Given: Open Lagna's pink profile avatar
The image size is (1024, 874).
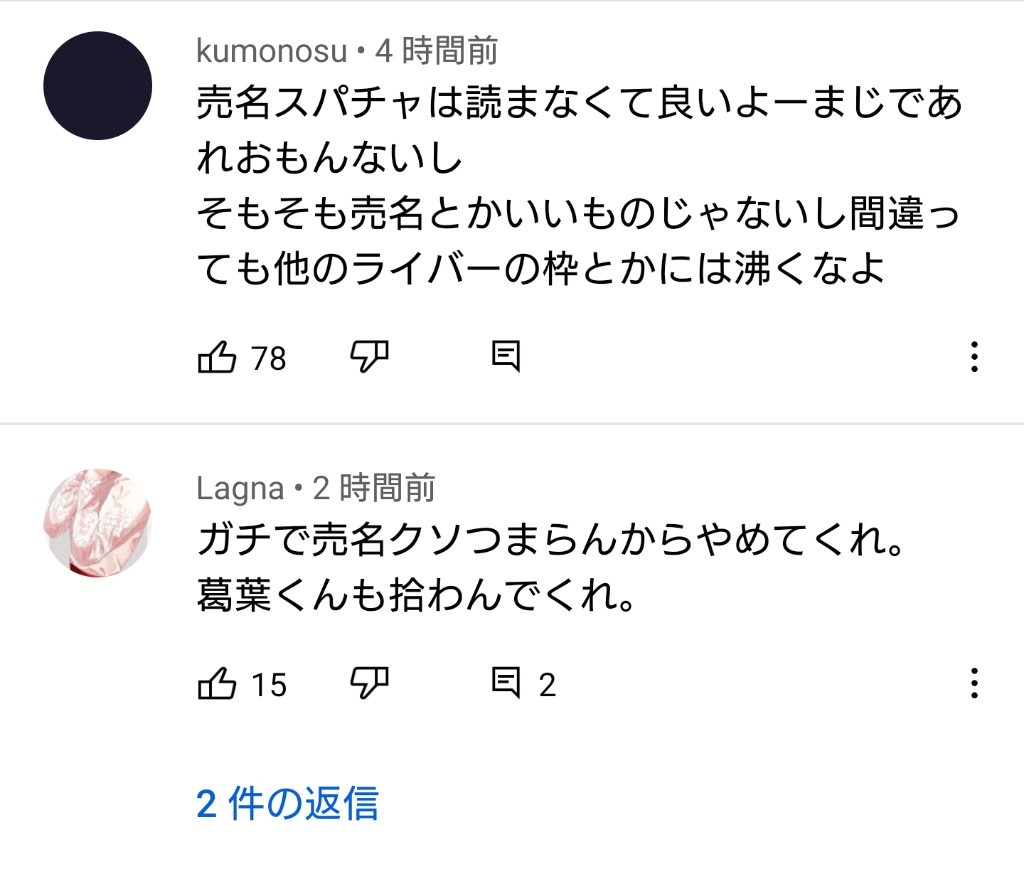Looking at the screenshot, I should pyautogui.click(x=97, y=520).
